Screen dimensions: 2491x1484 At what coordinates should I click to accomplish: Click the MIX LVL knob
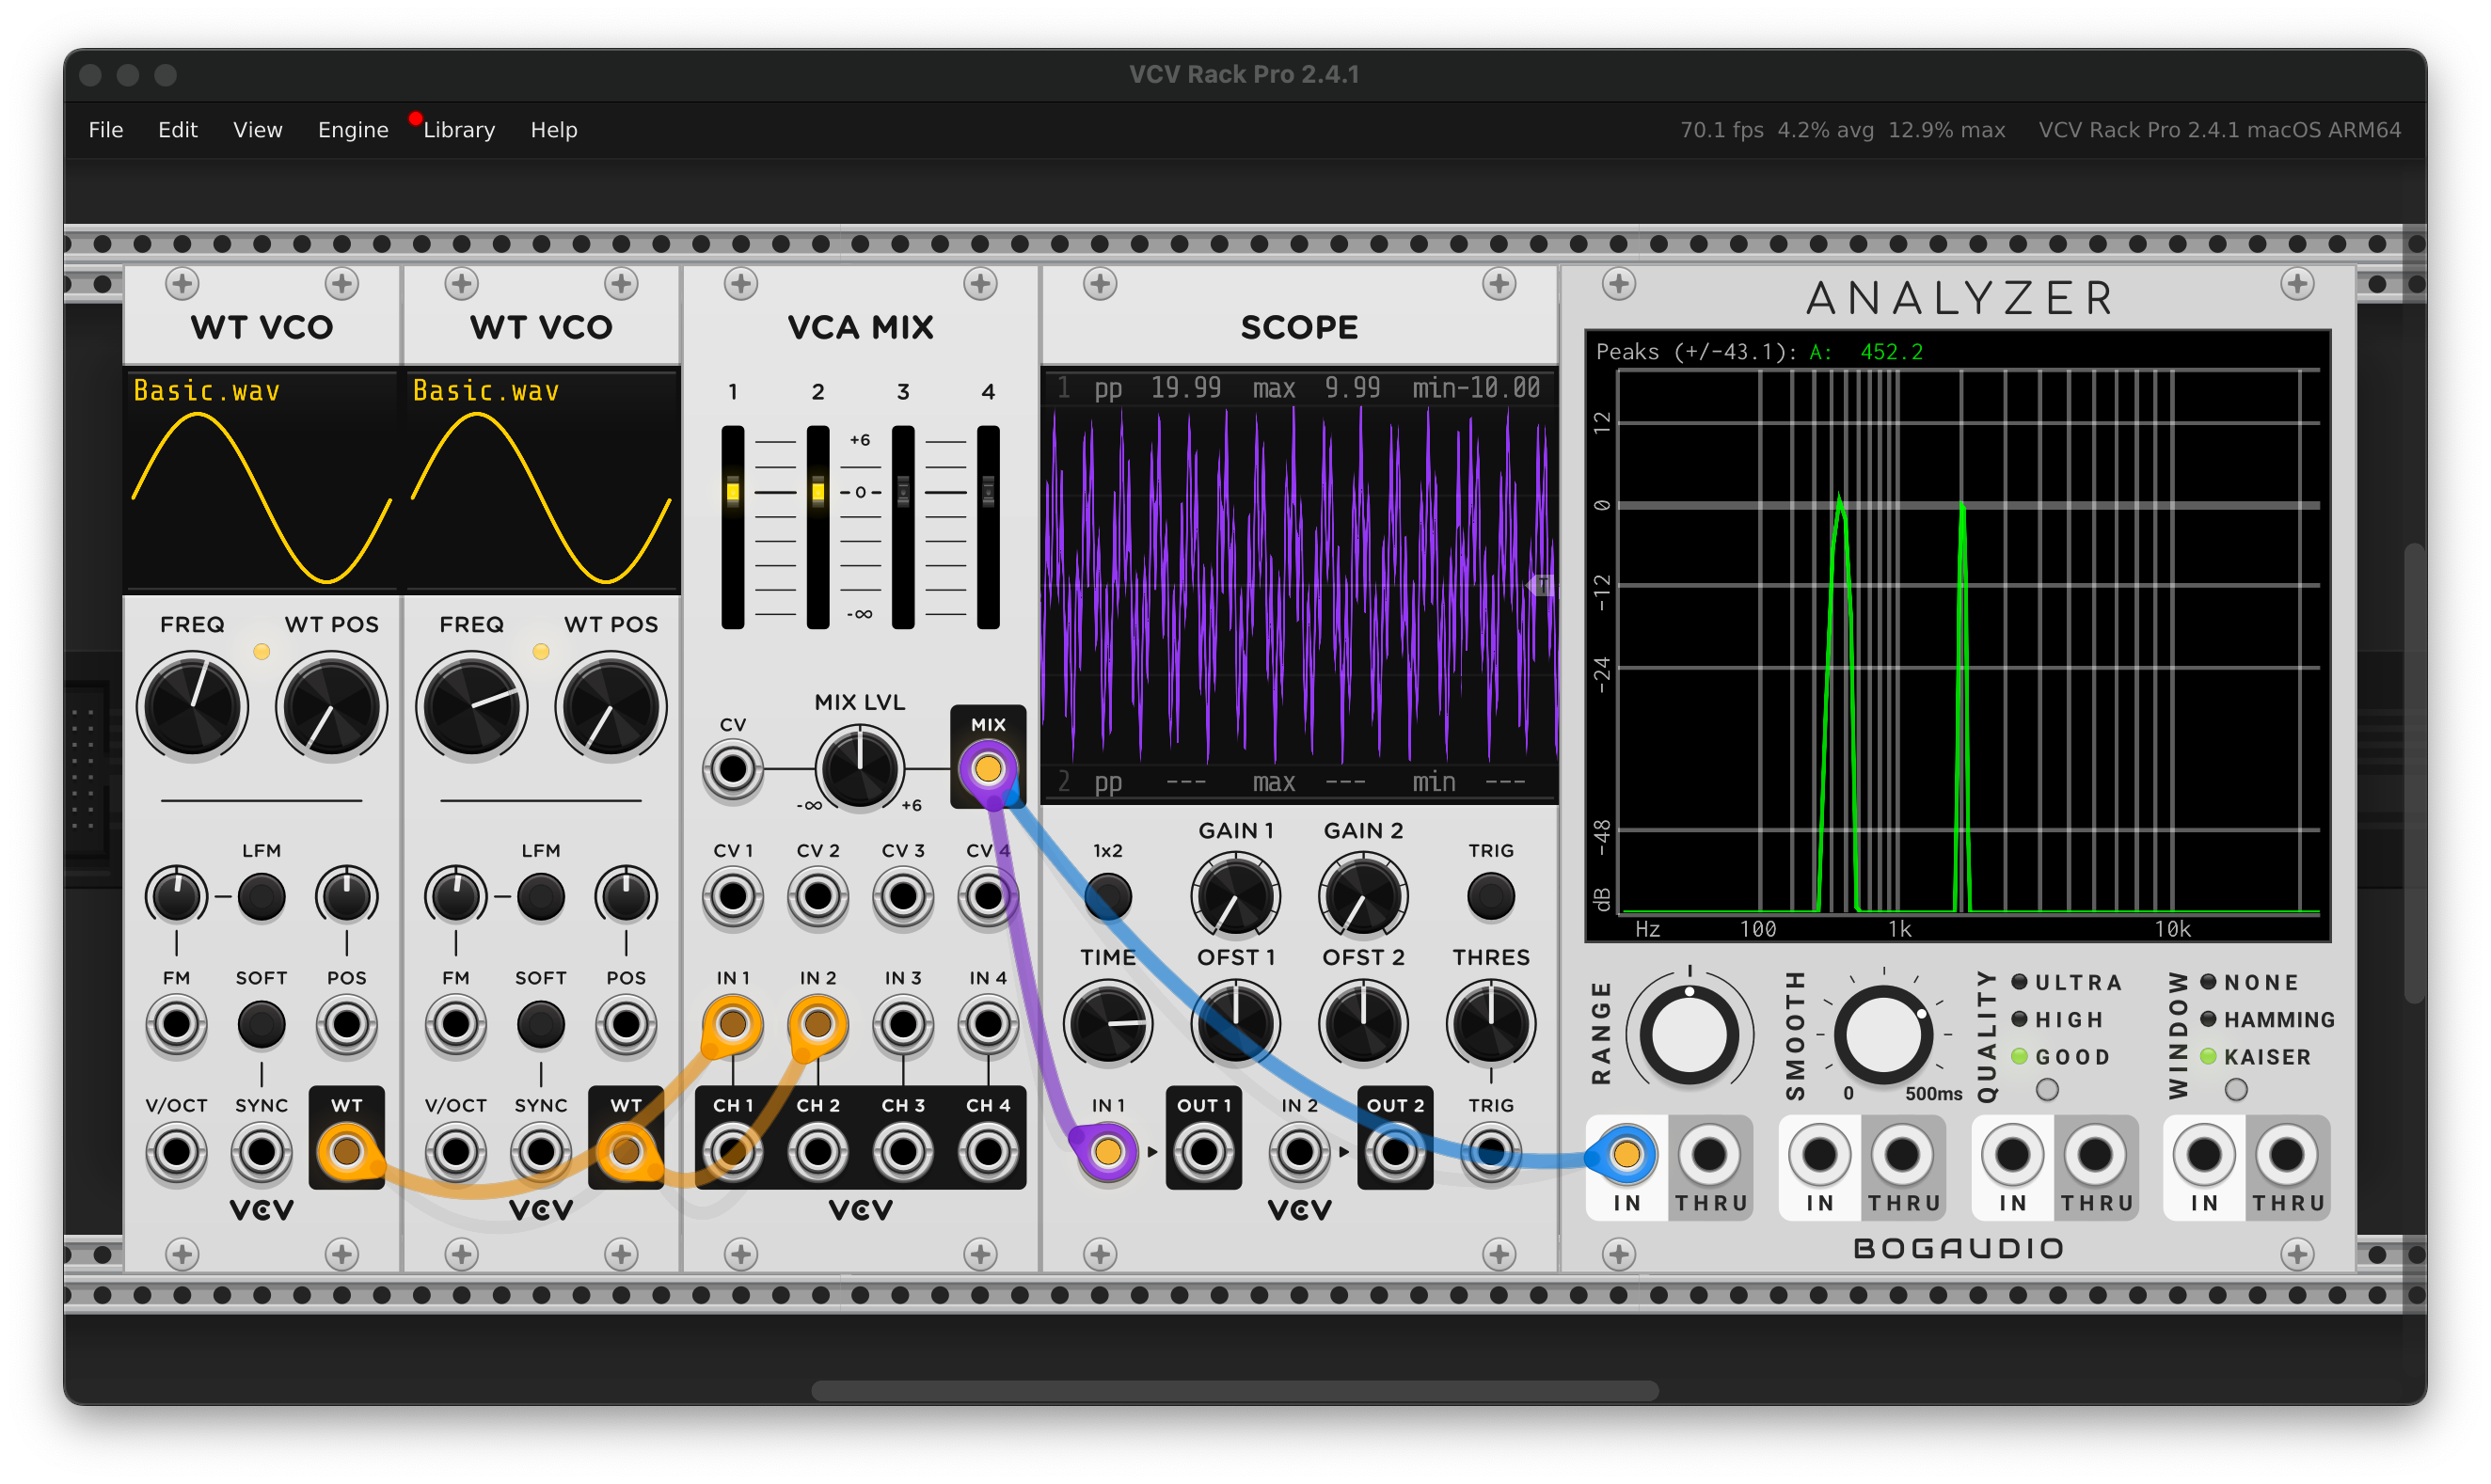tap(860, 769)
